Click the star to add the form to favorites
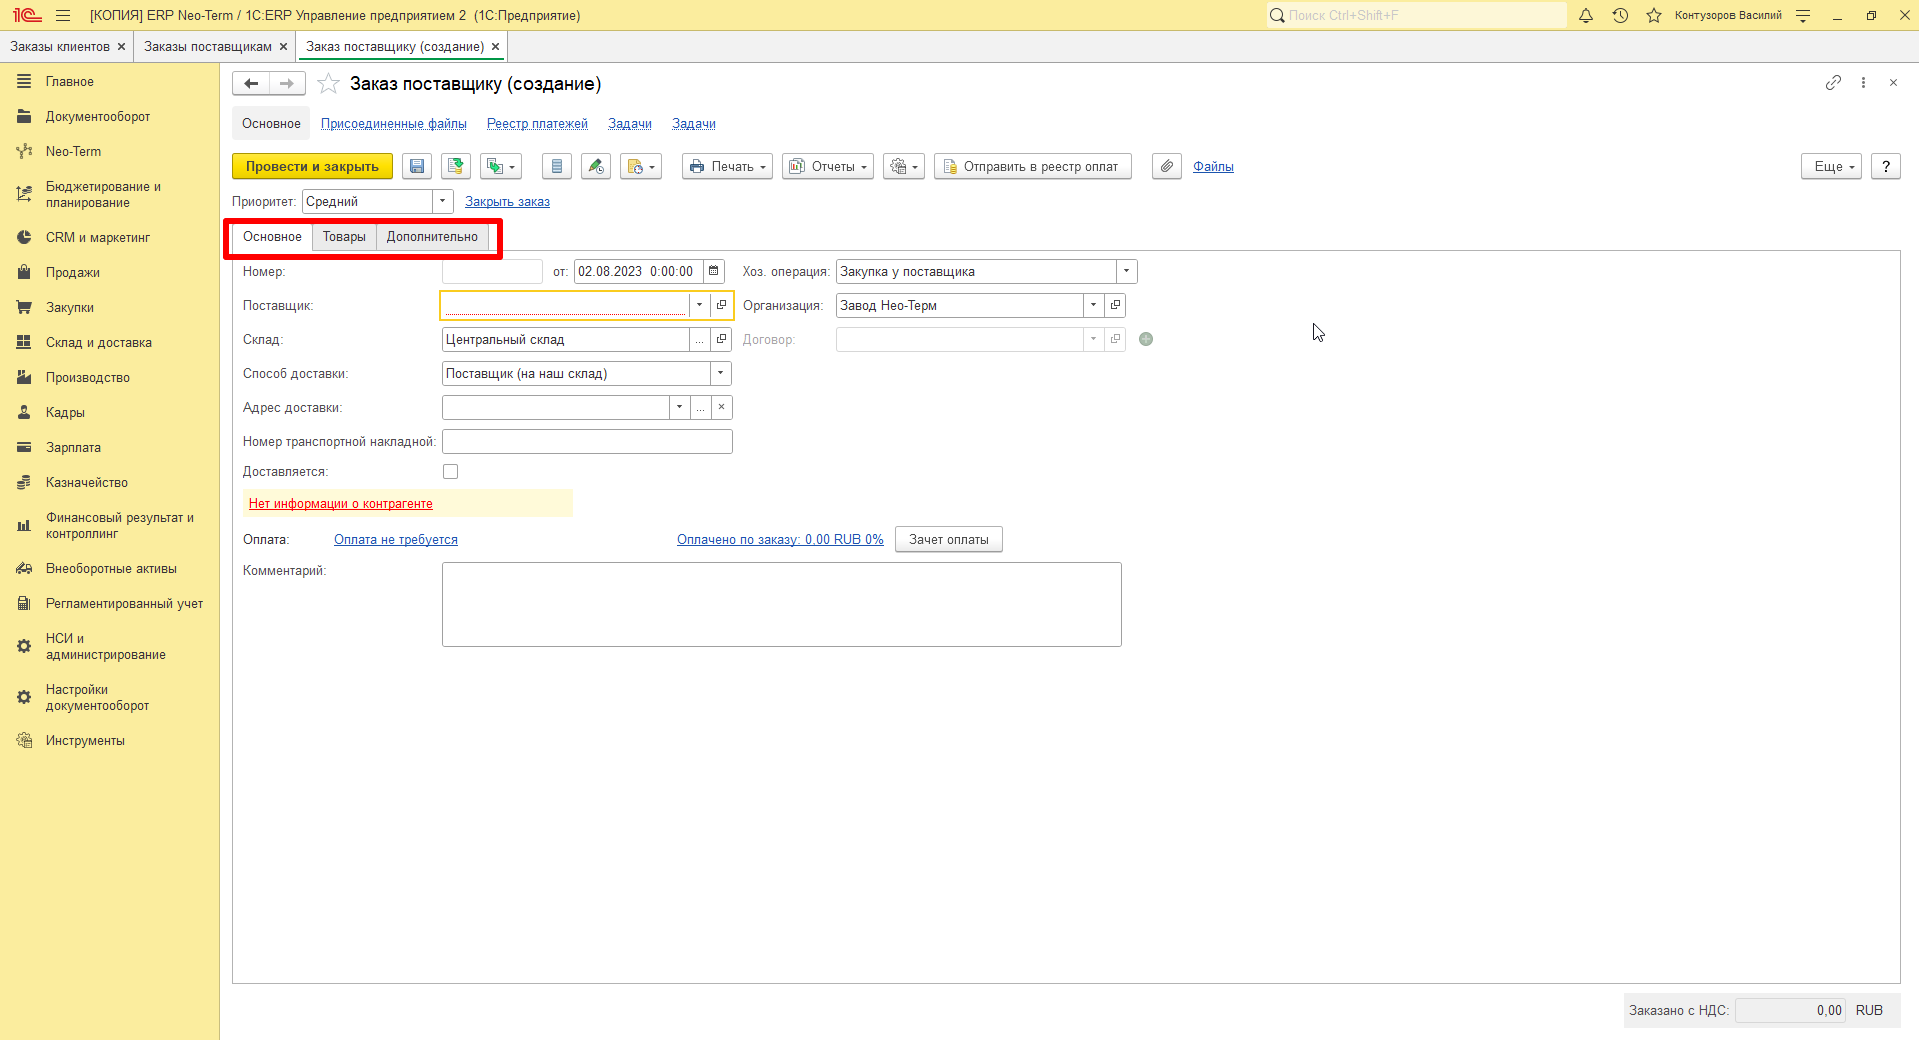Viewport: 1919px width, 1040px height. [x=328, y=84]
